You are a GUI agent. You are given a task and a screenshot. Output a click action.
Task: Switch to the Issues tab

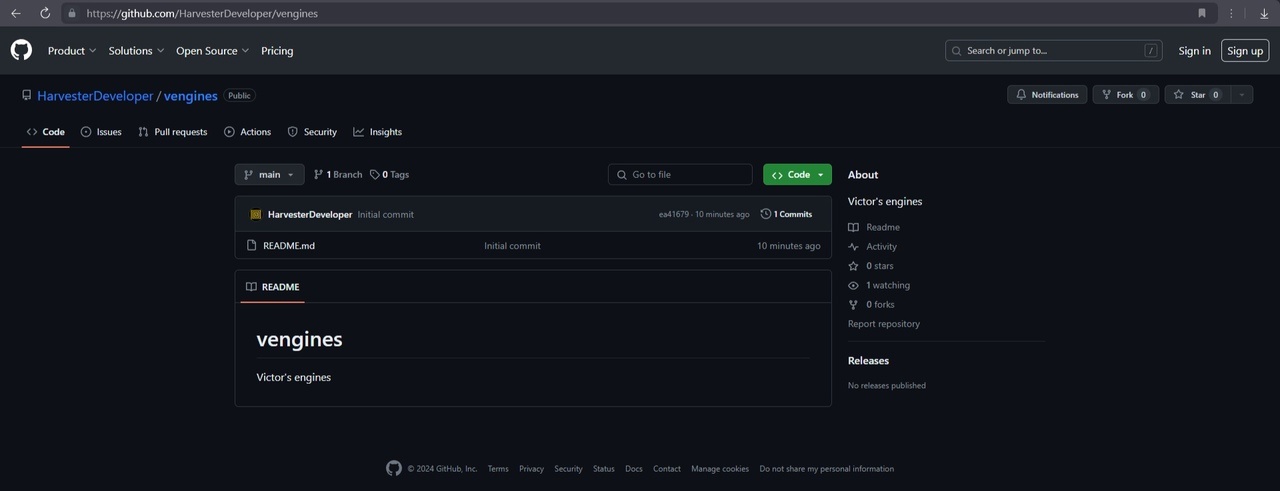coord(101,132)
